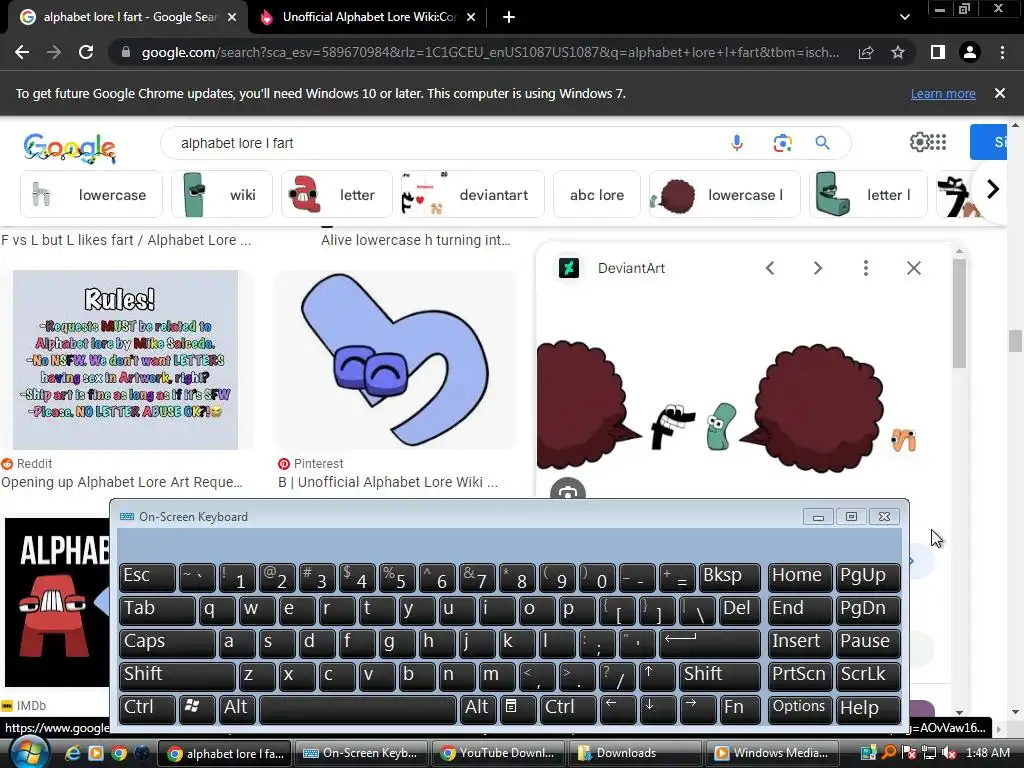Start voice search with the microphone icon
This screenshot has height=768, width=1024.
pyautogui.click(x=737, y=143)
